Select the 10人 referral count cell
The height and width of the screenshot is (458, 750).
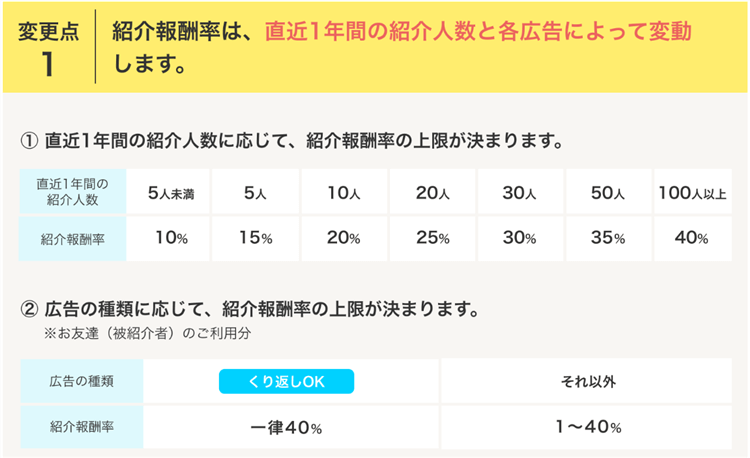(x=343, y=193)
